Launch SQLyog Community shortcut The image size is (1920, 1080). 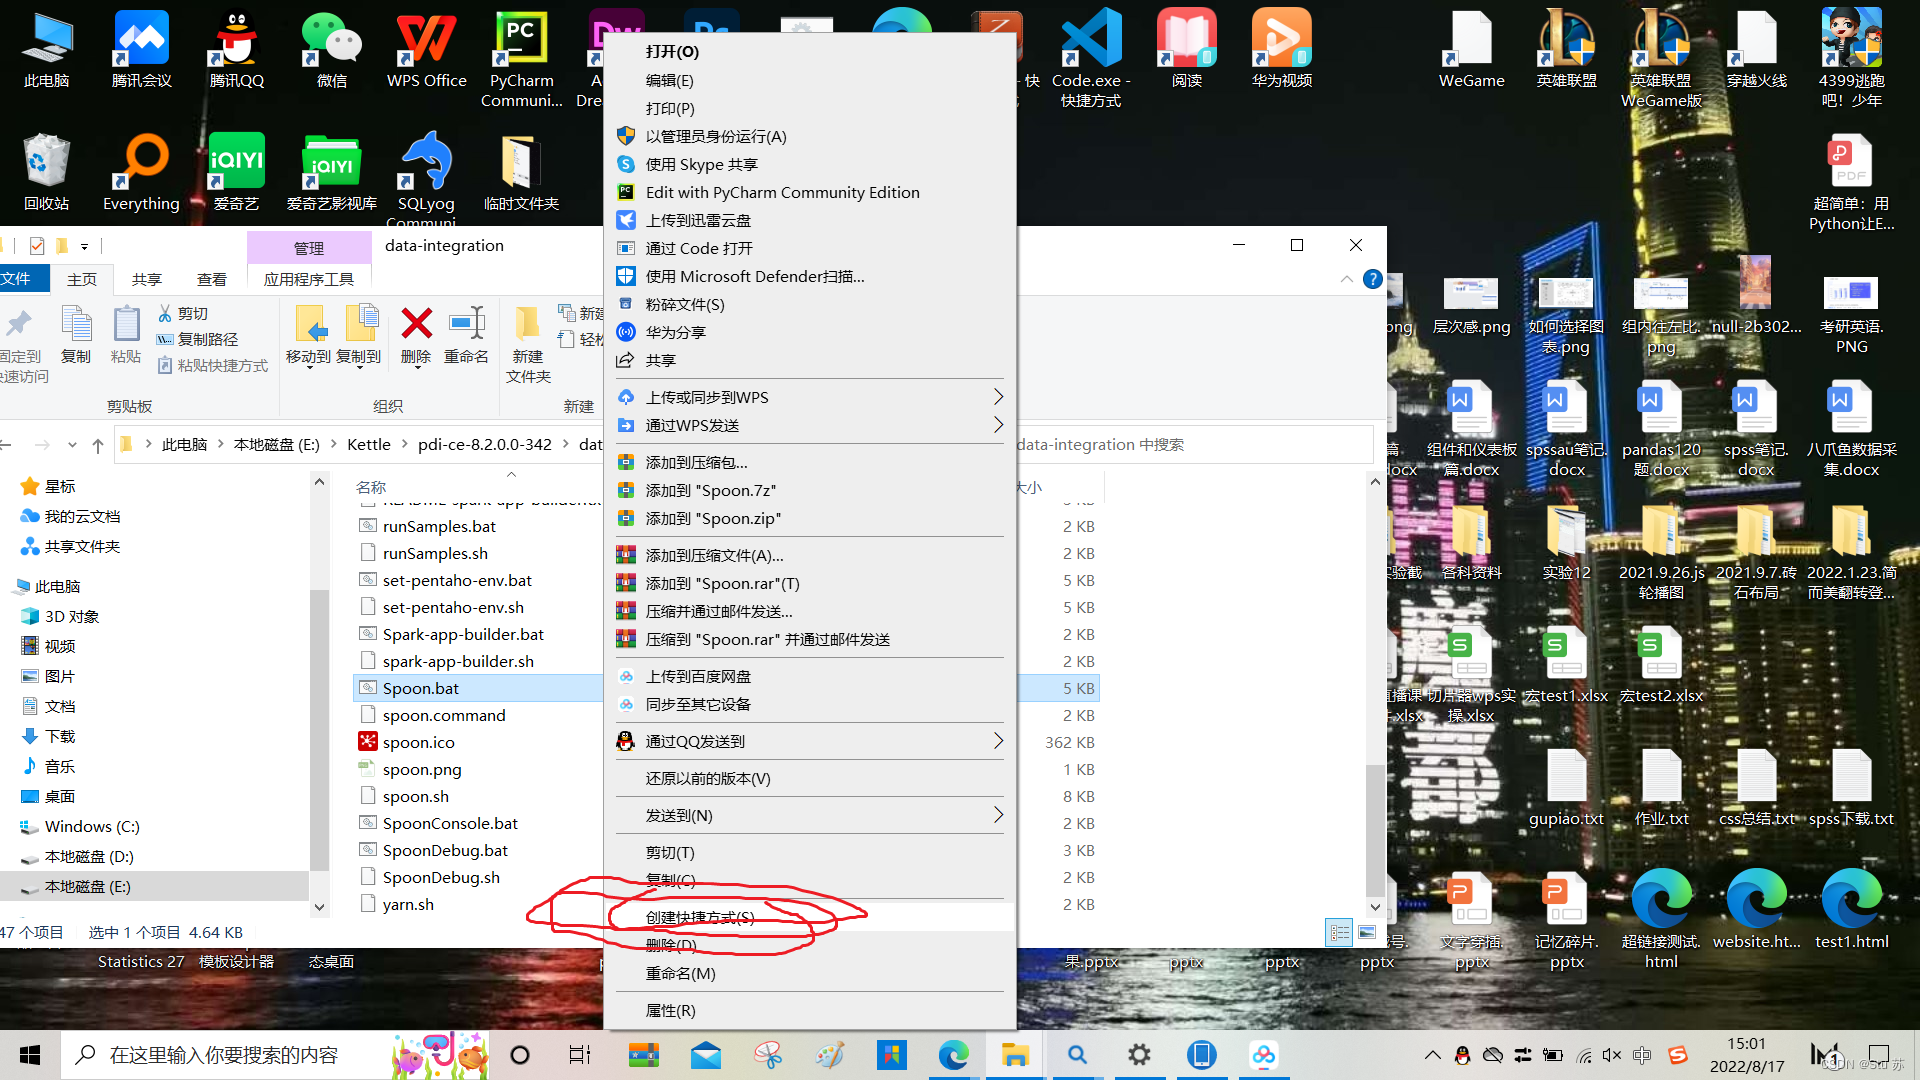(427, 178)
